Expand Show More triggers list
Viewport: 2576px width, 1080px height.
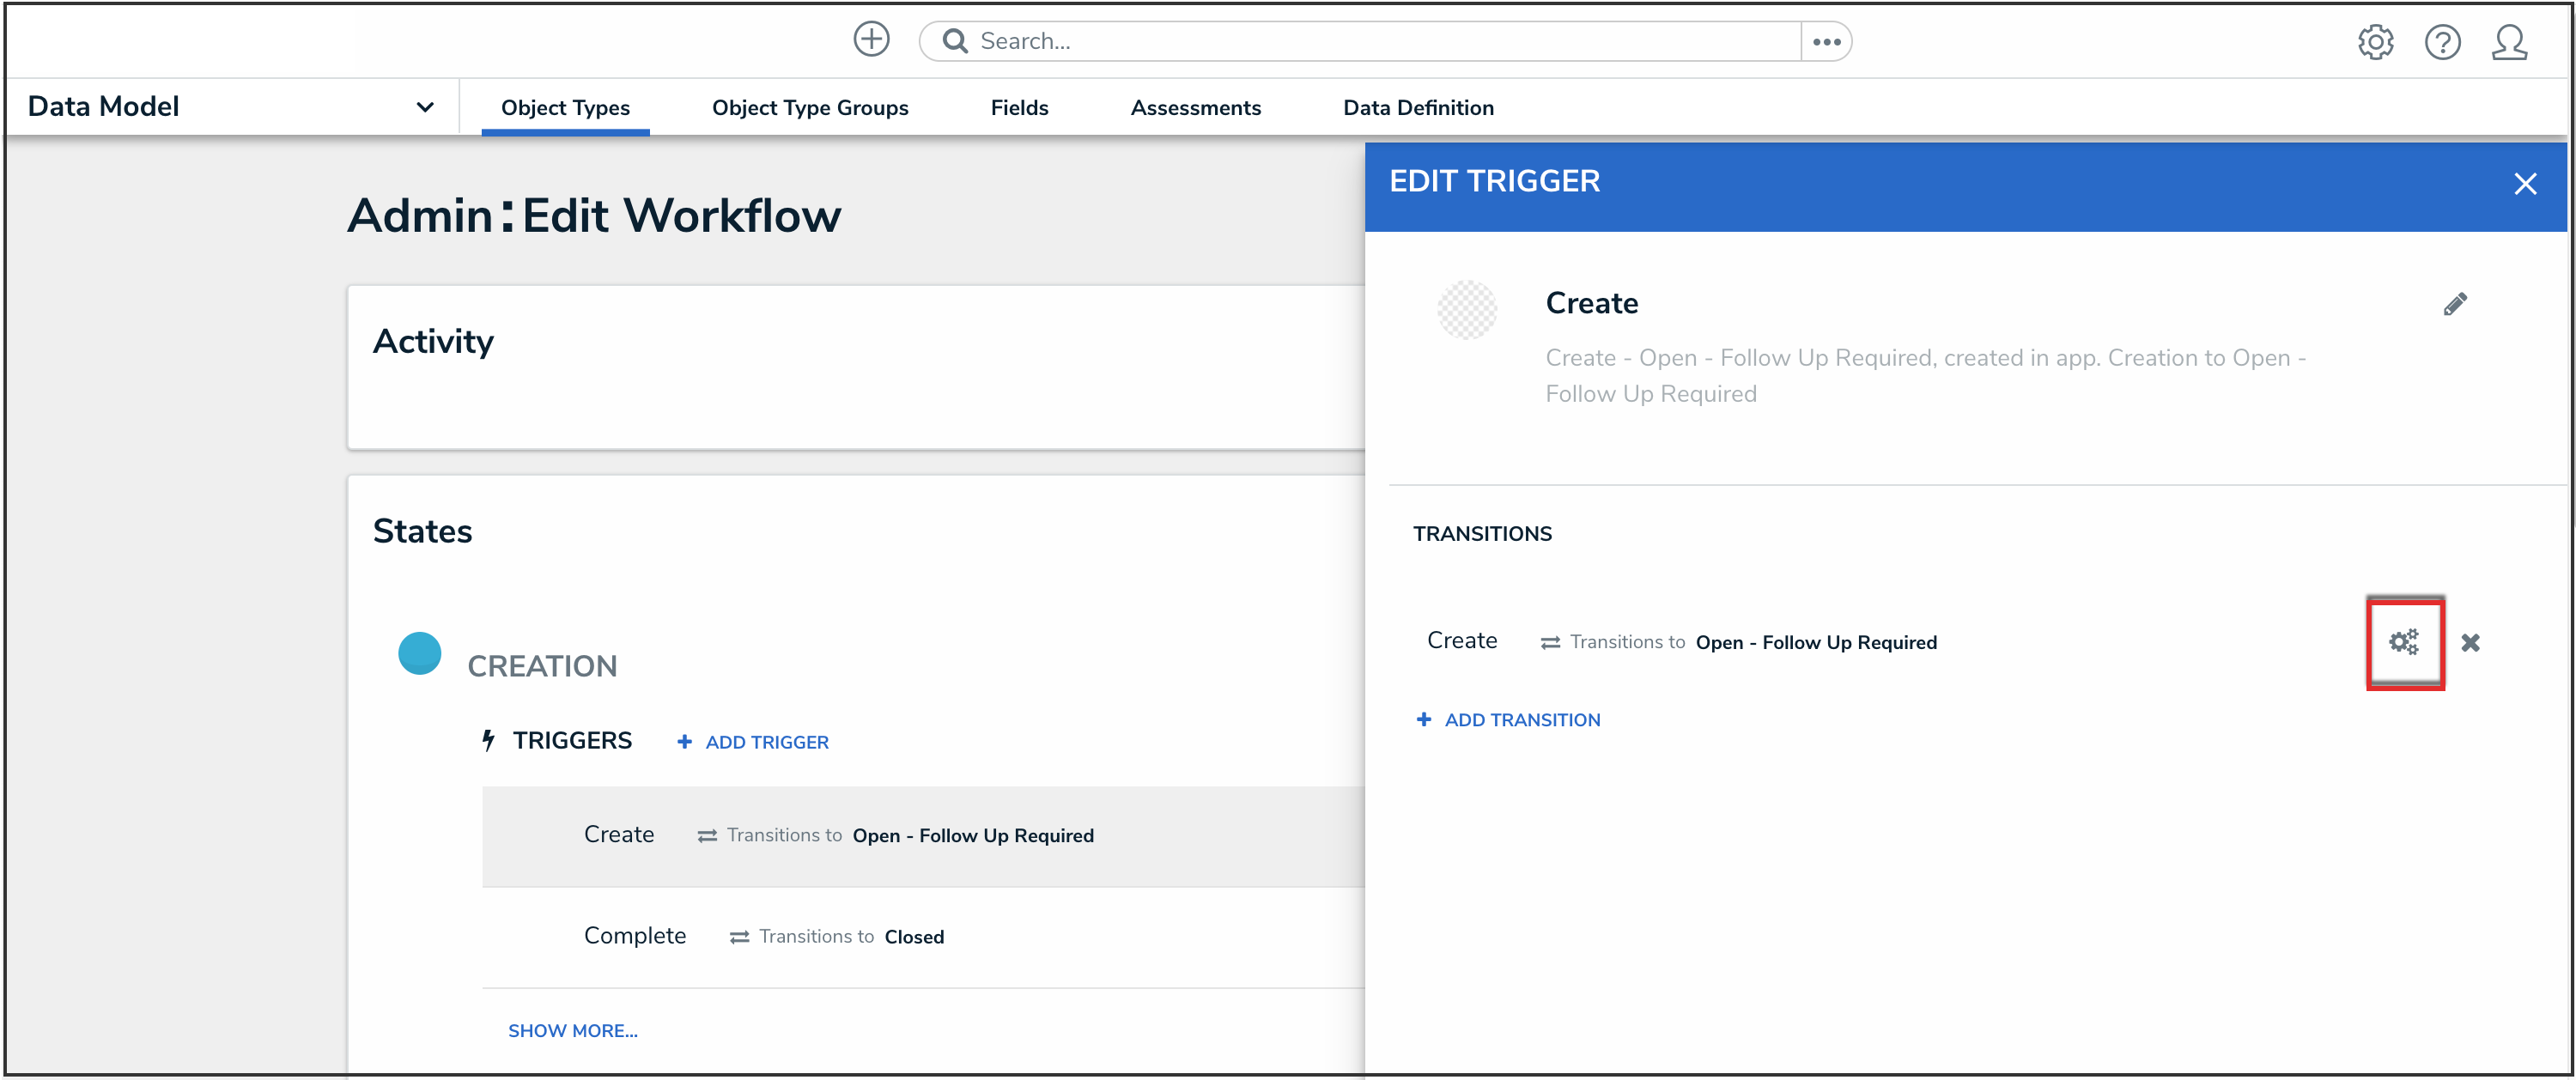pyautogui.click(x=572, y=1030)
